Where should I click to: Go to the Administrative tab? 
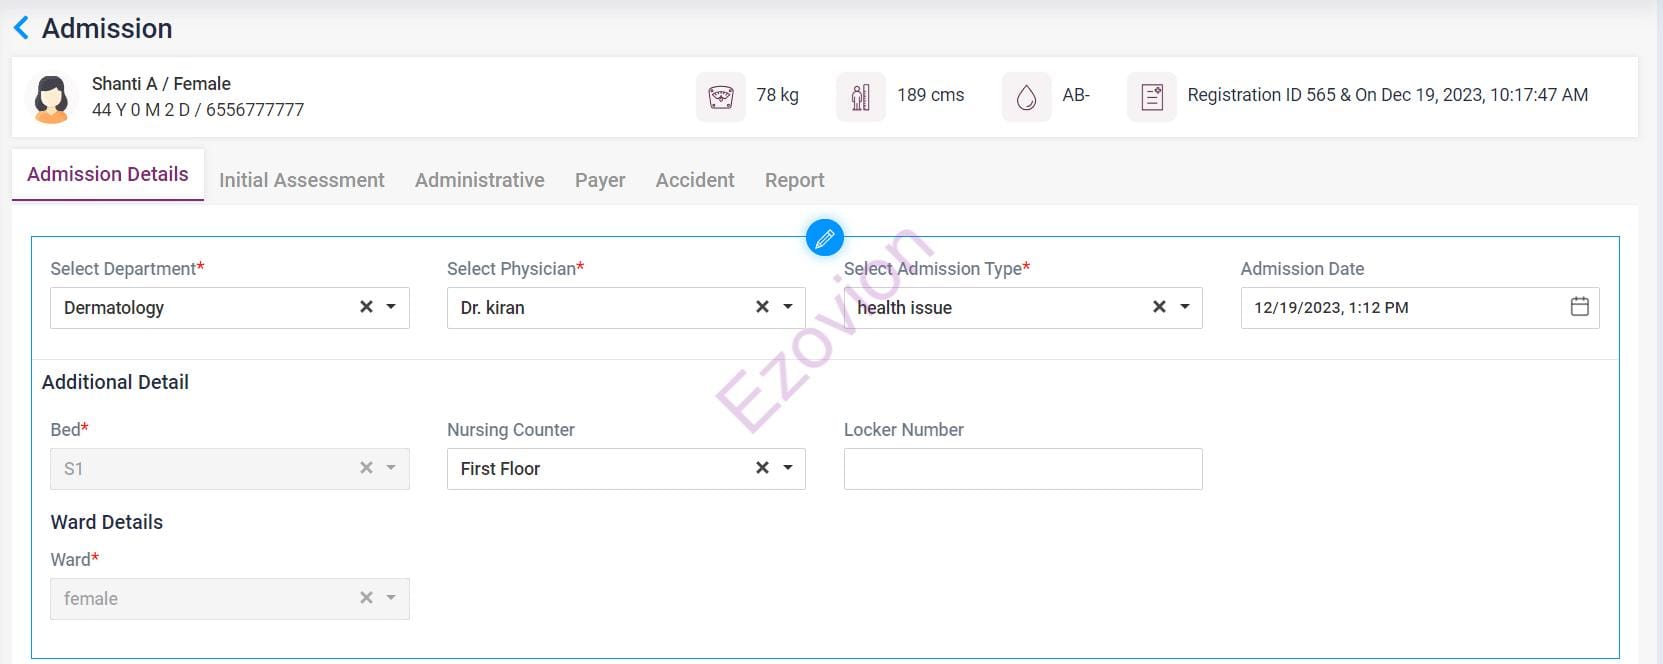(479, 180)
